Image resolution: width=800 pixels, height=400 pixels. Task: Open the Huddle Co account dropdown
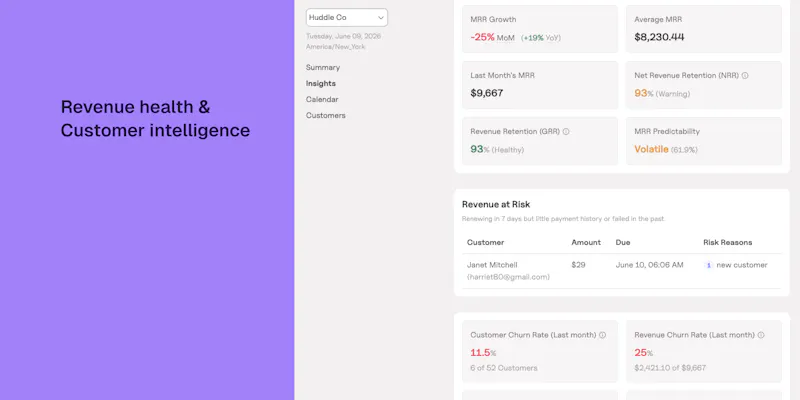click(346, 17)
